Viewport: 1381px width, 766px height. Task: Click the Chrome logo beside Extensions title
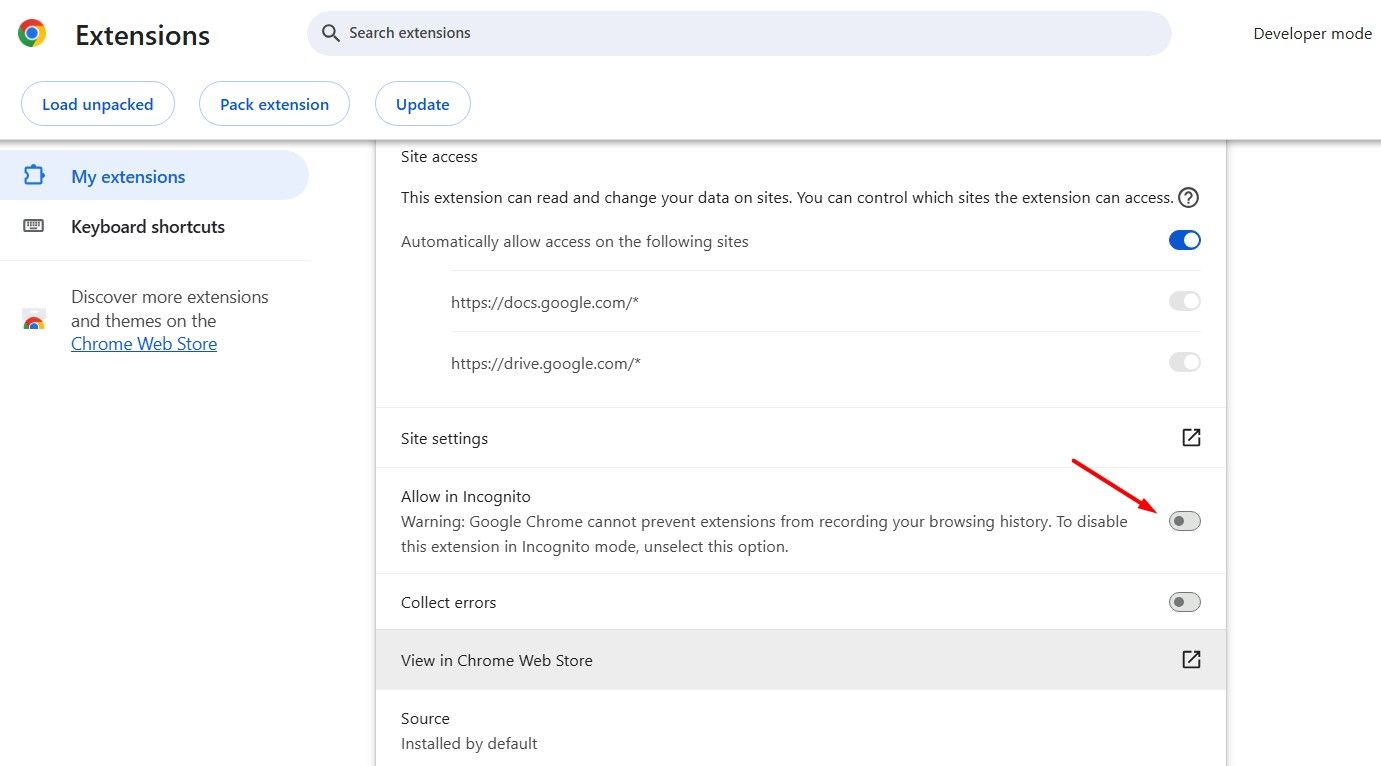coord(32,34)
